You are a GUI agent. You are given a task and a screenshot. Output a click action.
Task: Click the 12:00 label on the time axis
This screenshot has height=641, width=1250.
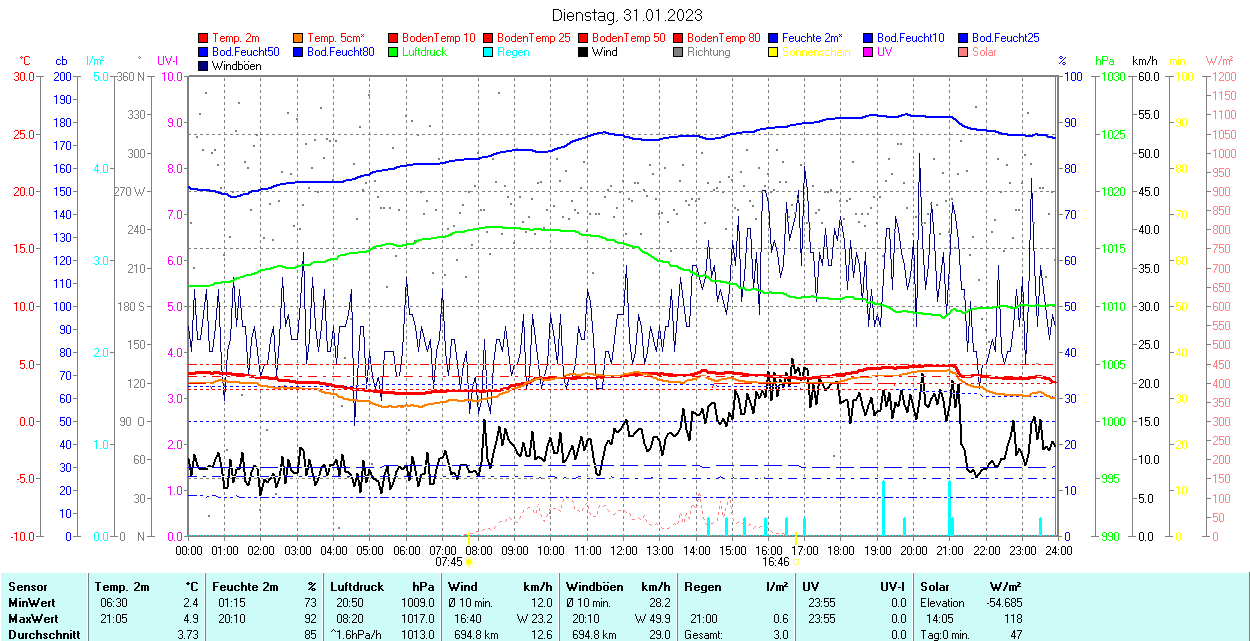pyautogui.click(x=624, y=551)
